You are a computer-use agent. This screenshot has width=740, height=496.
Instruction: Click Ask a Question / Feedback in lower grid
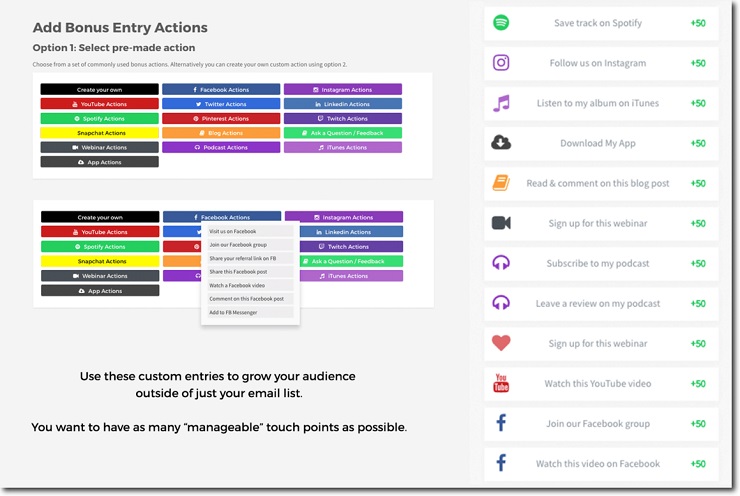pyautogui.click(x=351, y=261)
